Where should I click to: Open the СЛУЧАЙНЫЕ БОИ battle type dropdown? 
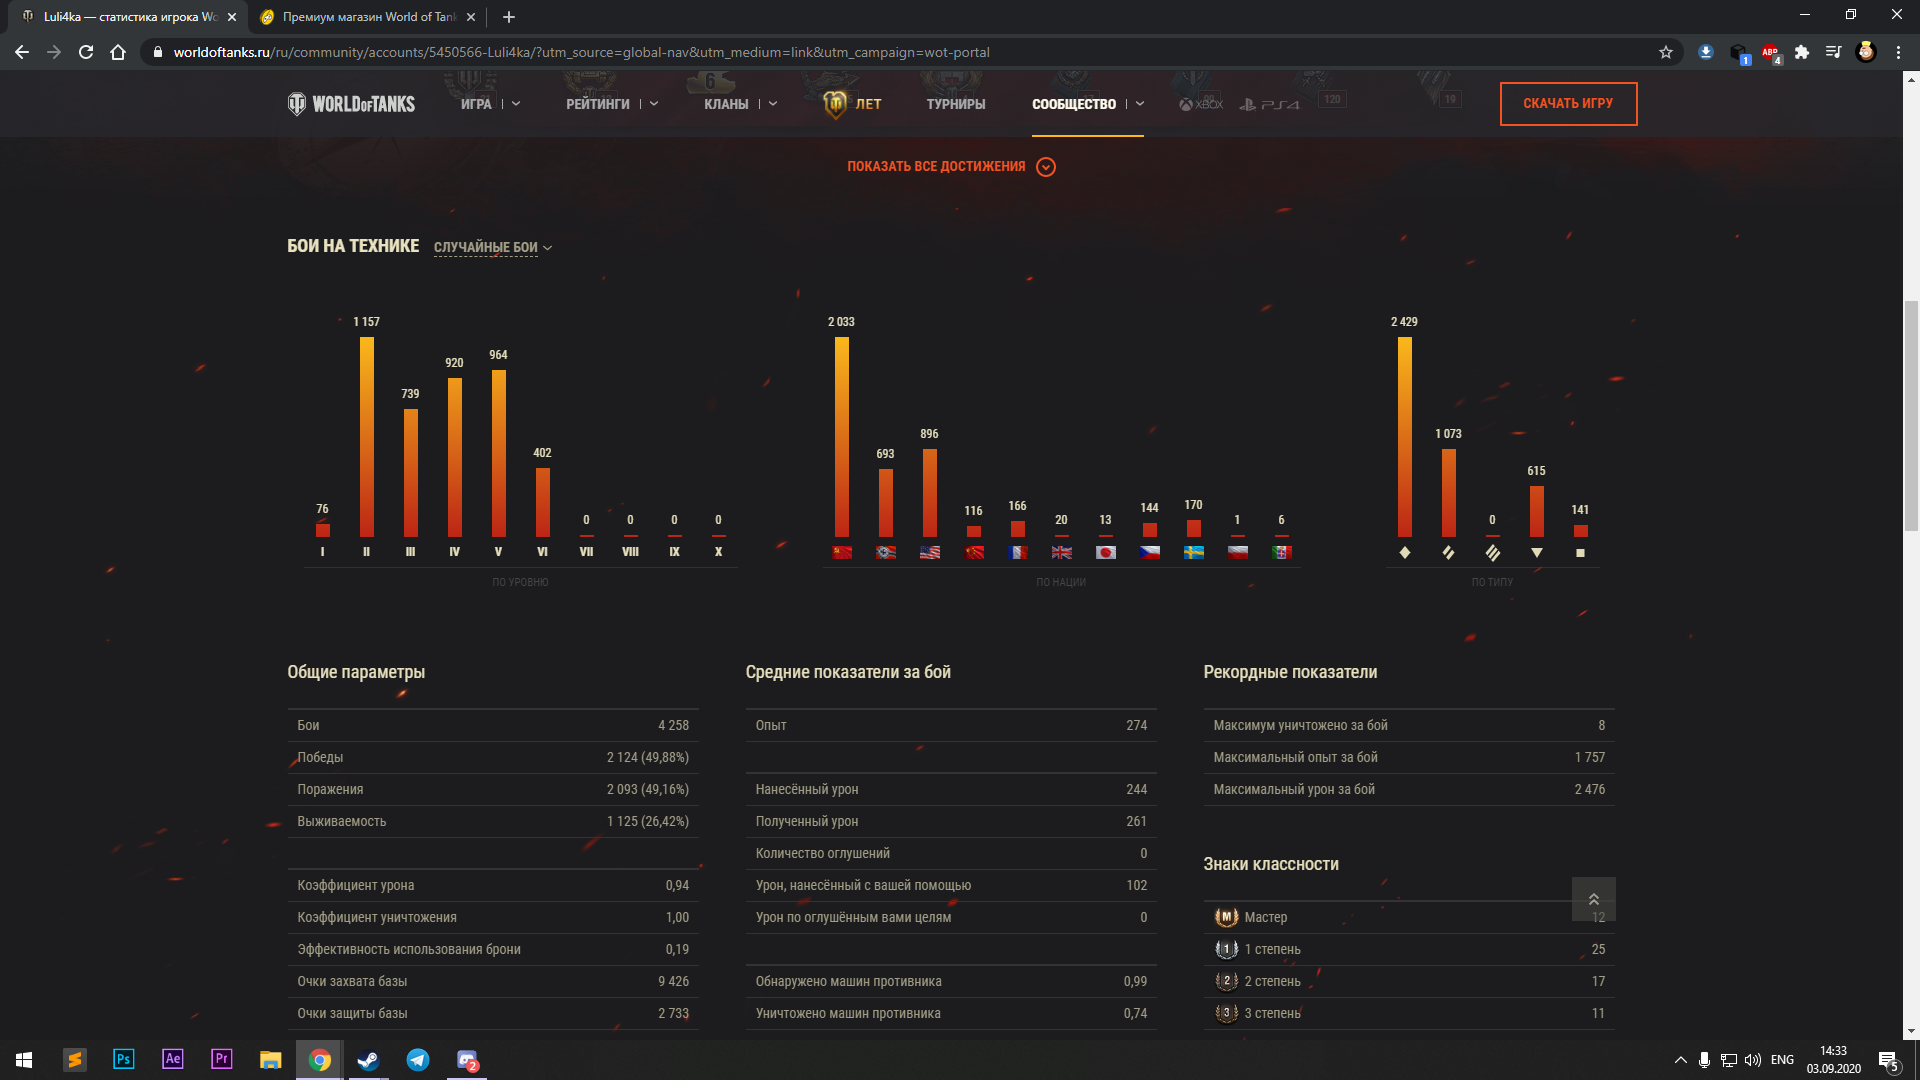tap(493, 247)
